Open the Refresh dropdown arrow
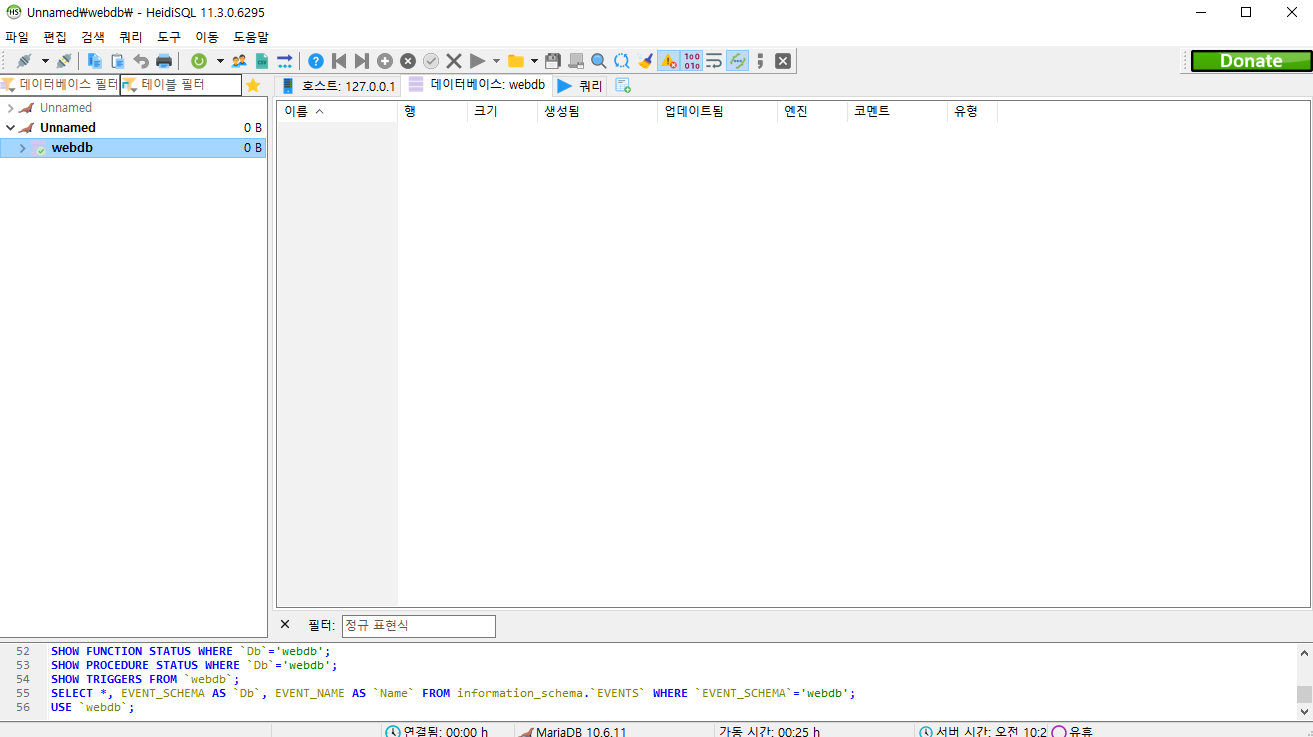The image size is (1313, 737). [220, 61]
